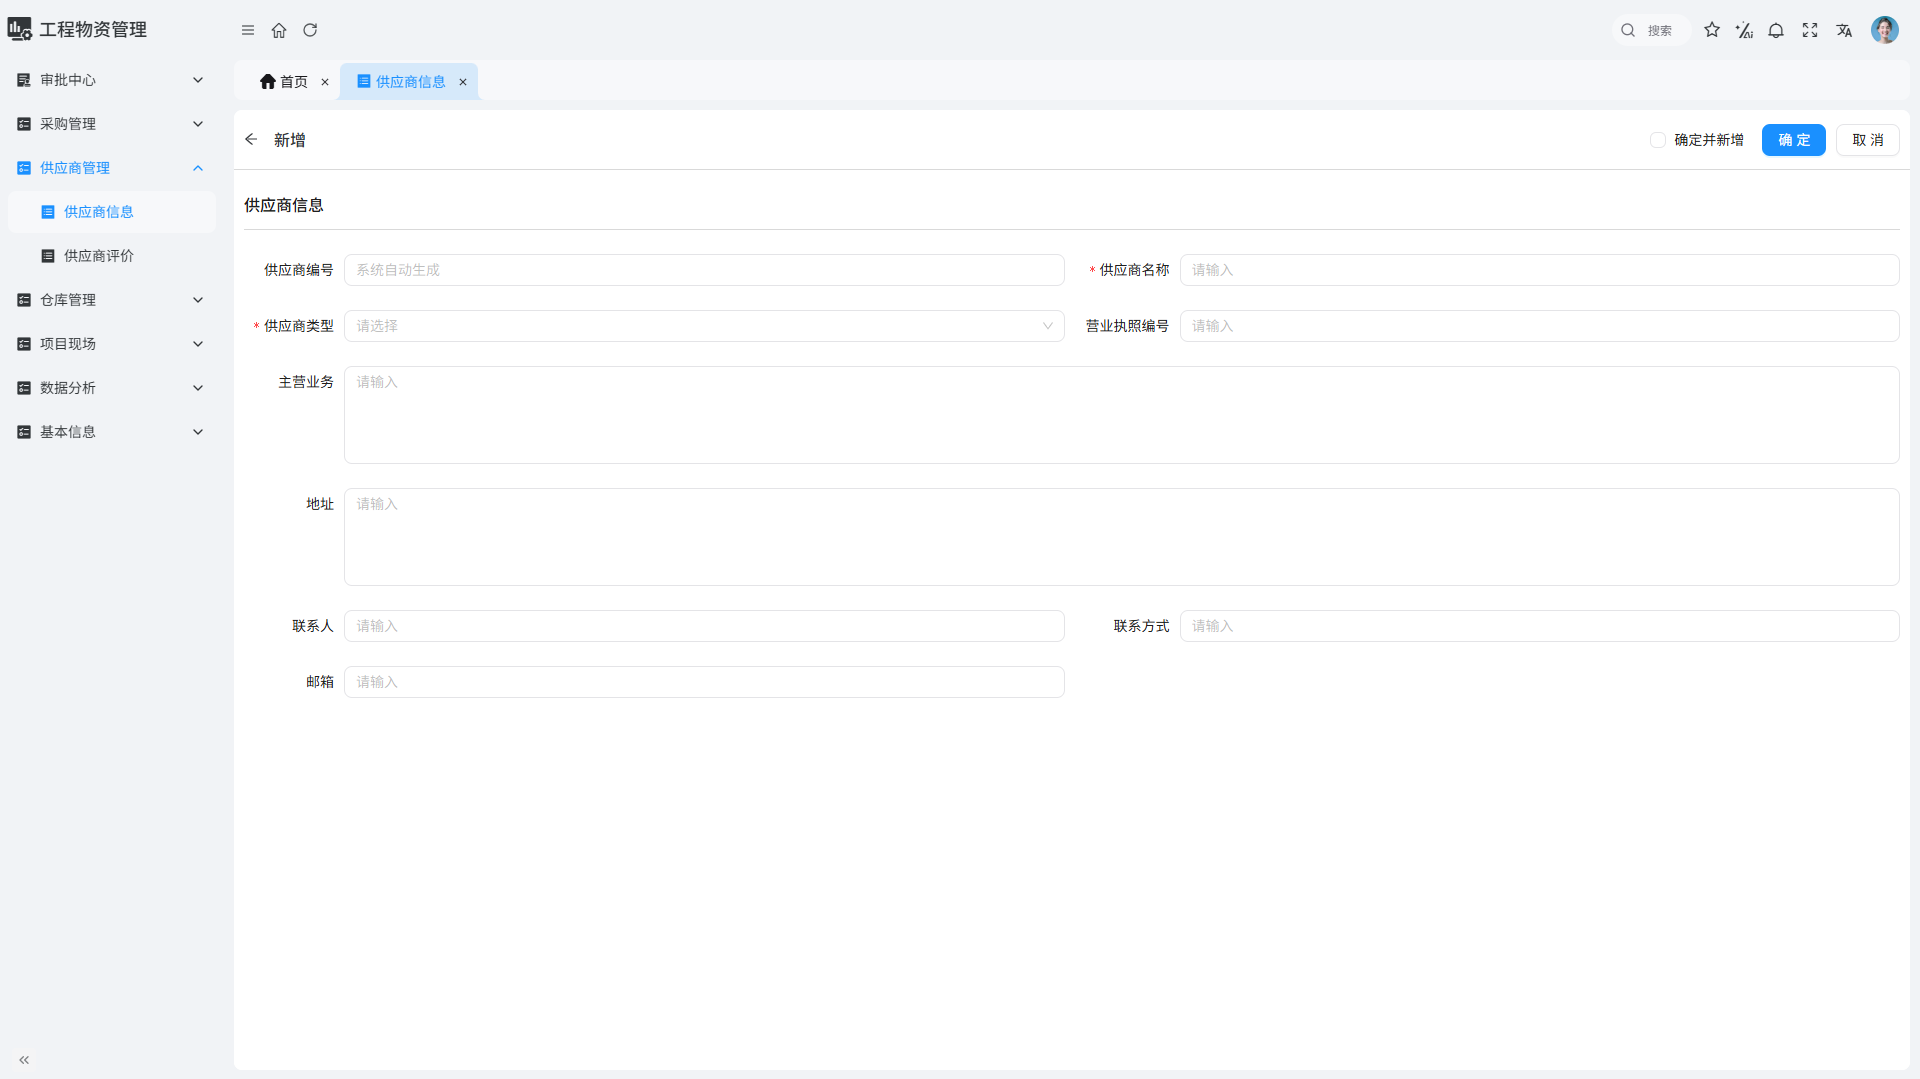Open favorites star icon
Viewport: 1920px width, 1079px height.
(x=1712, y=30)
